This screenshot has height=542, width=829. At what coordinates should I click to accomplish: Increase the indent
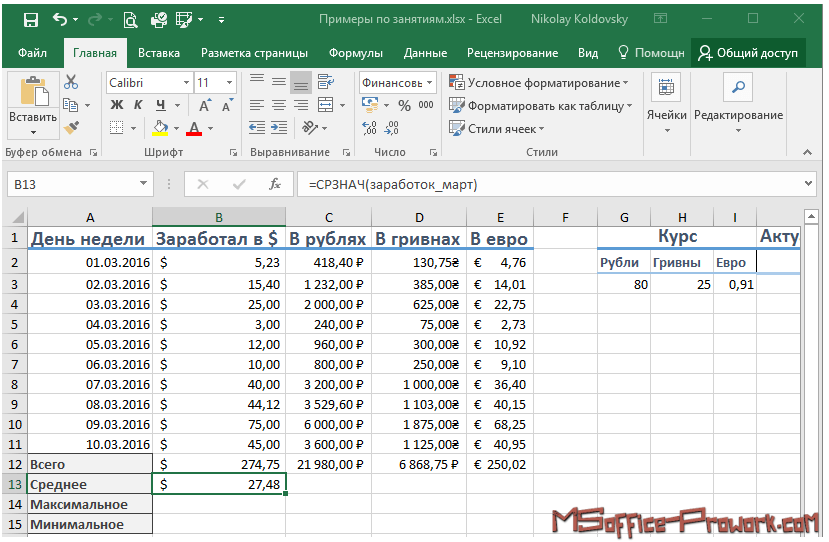[x=279, y=127]
